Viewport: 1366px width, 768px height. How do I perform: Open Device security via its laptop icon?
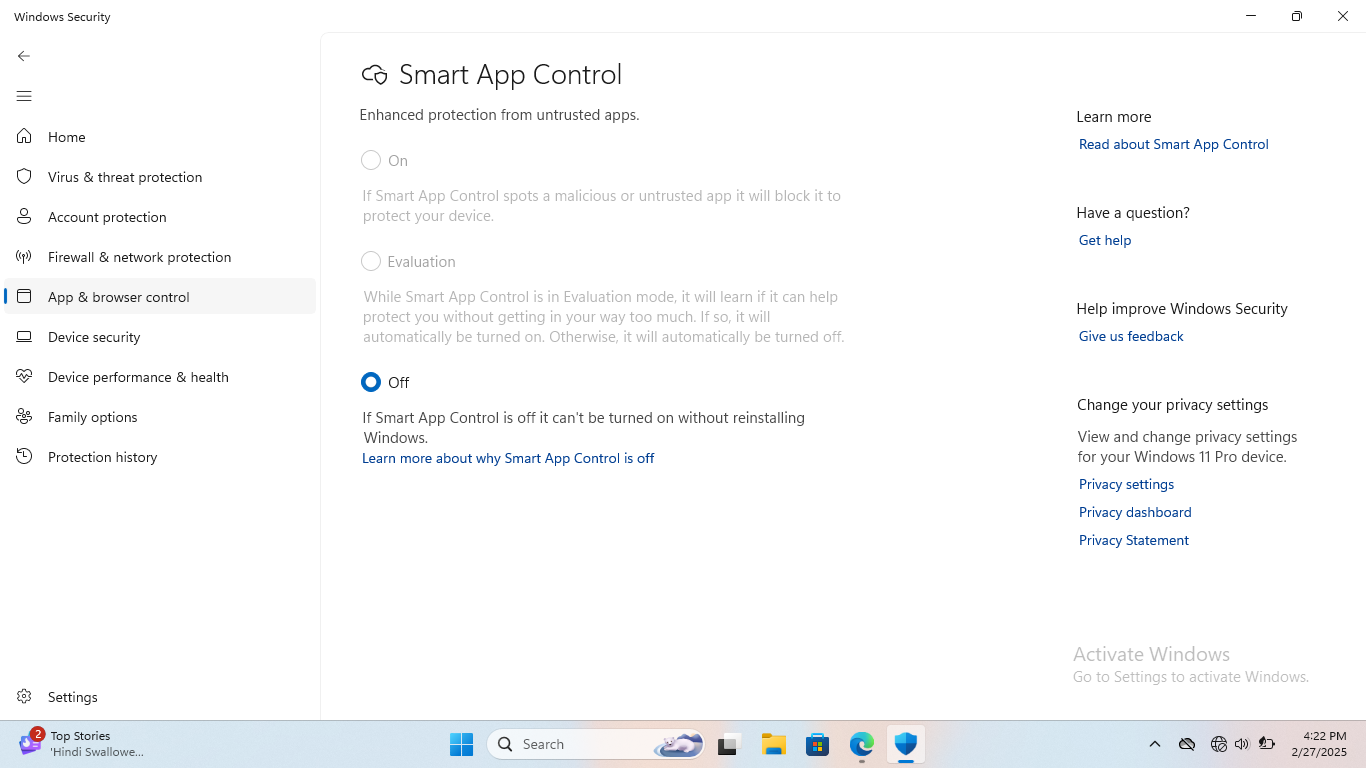pos(26,337)
